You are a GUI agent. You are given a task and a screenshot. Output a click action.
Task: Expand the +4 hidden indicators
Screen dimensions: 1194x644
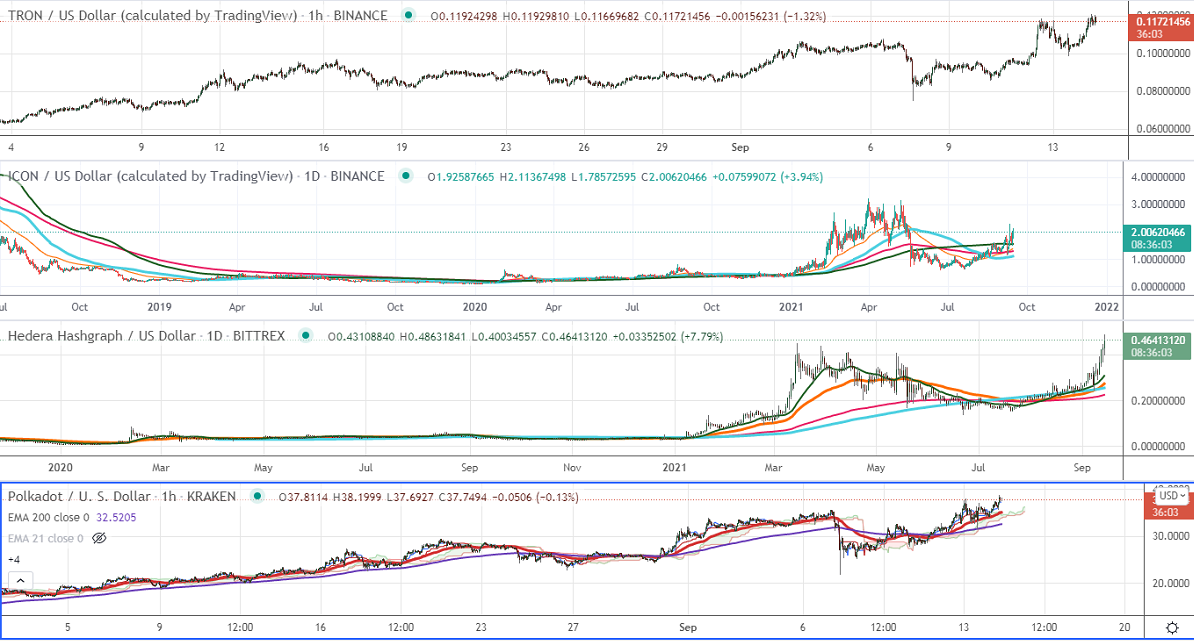(14, 560)
